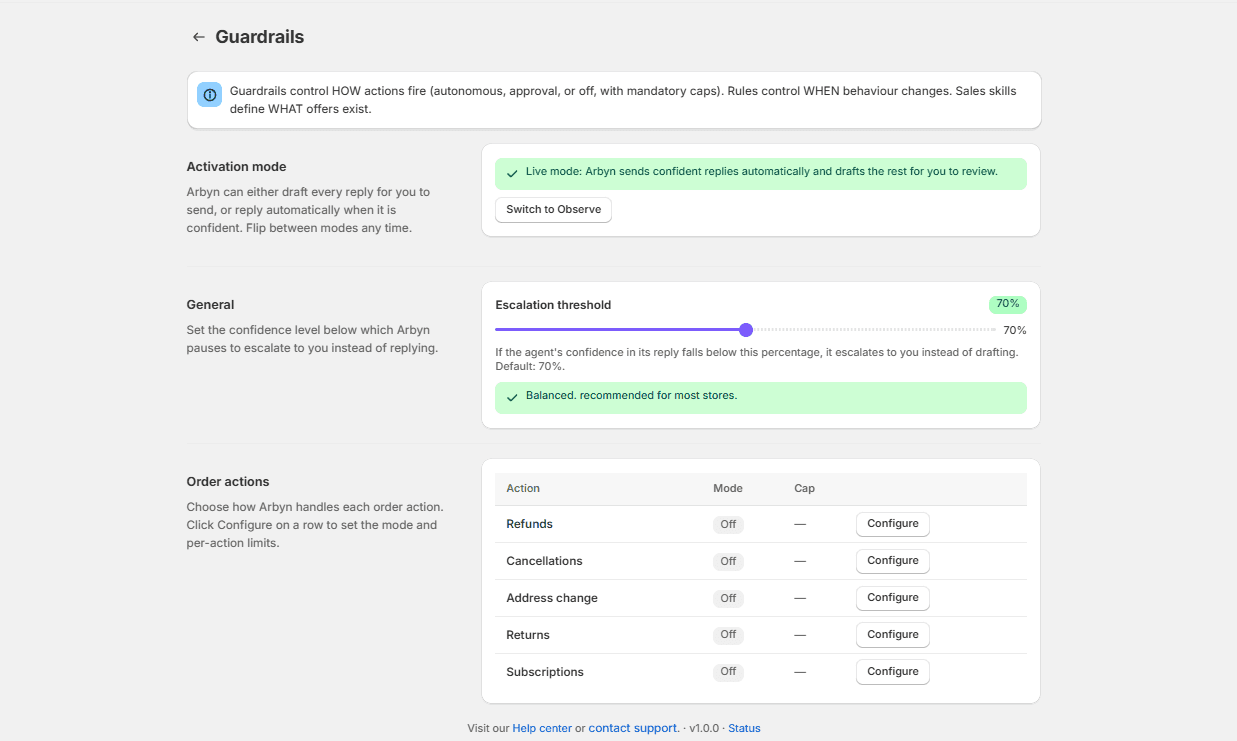Click the Address change row label
Image resolution: width=1237 pixels, height=741 pixels.
click(x=552, y=598)
